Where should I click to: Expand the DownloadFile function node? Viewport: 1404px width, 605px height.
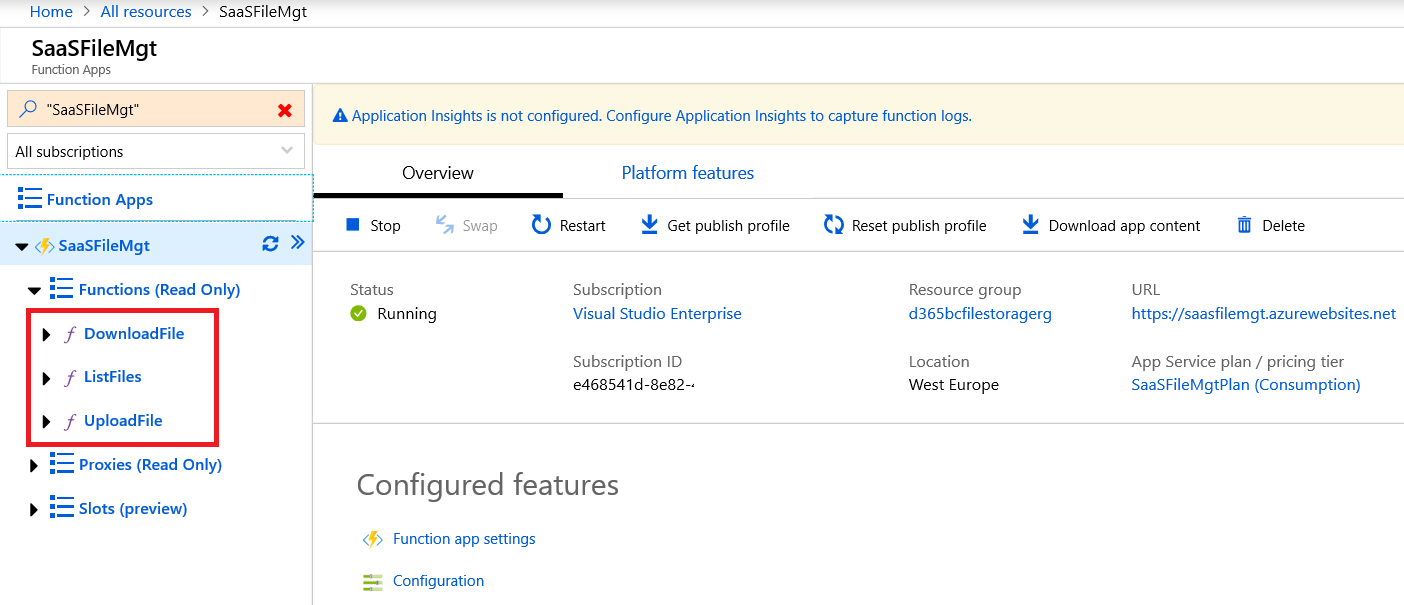[x=46, y=335]
